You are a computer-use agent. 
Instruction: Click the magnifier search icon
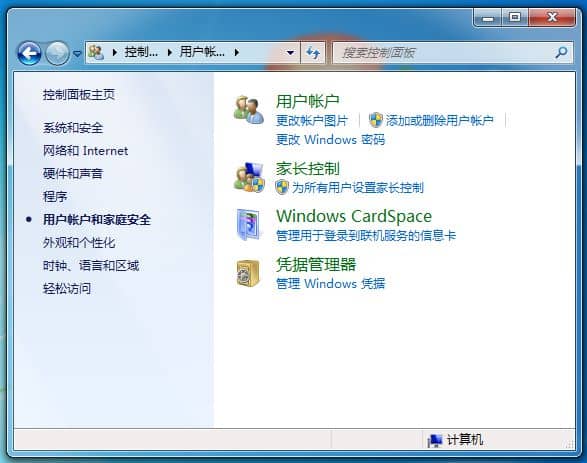tap(561, 53)
